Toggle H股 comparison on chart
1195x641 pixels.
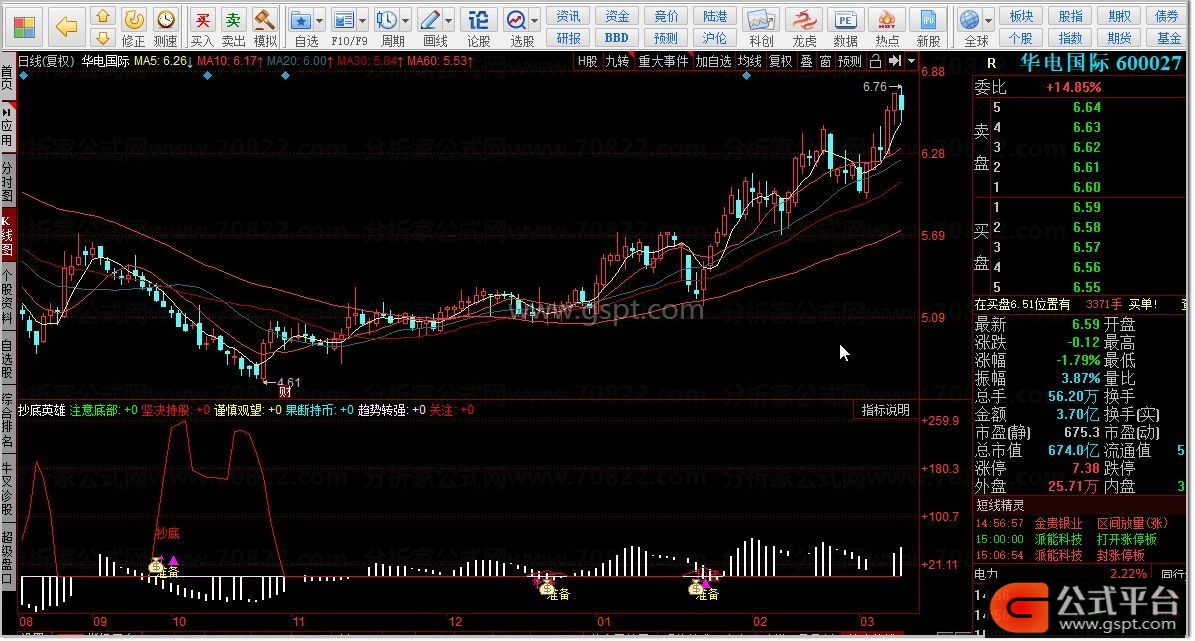(x=588, y=61)
